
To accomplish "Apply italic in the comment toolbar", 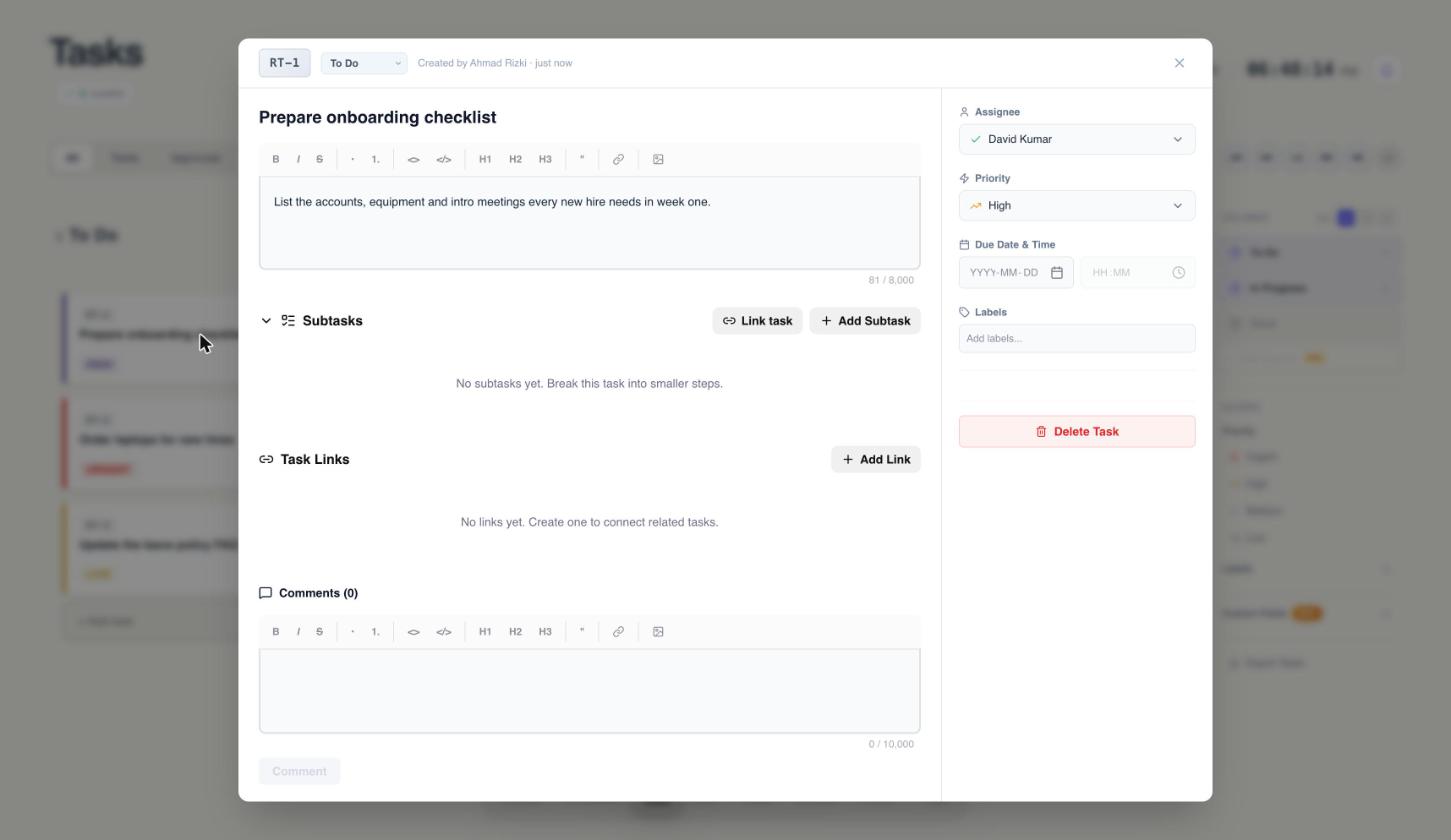I will [x=298, y=632].
